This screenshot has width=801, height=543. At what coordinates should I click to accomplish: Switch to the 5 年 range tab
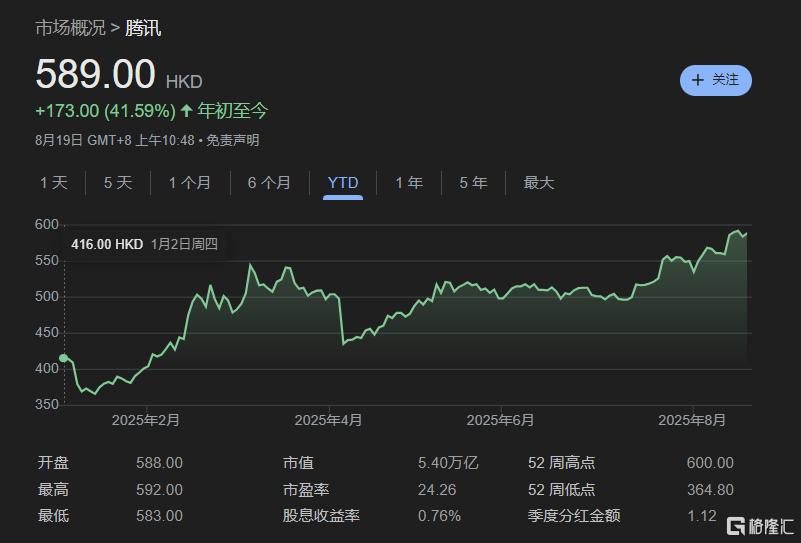pyautogui.click(x=473, y=182)
